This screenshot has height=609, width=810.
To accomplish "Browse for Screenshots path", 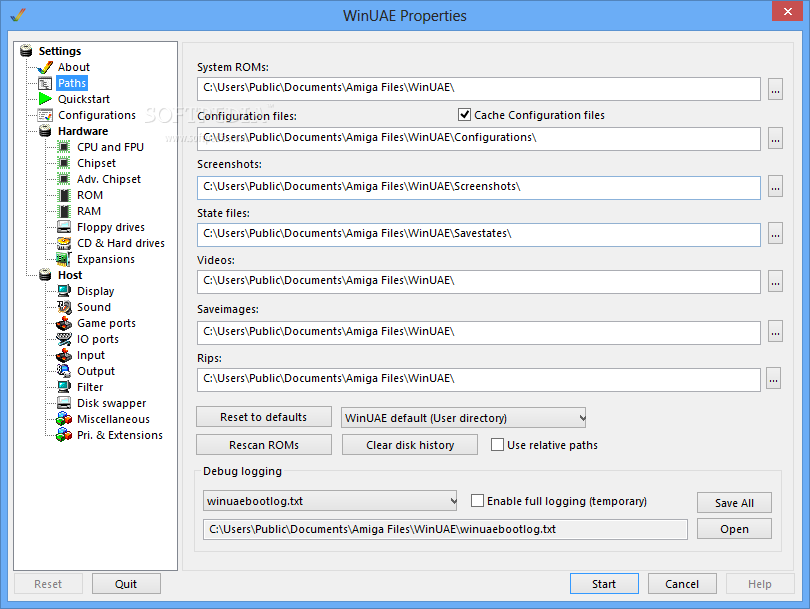I will (775, 186).
